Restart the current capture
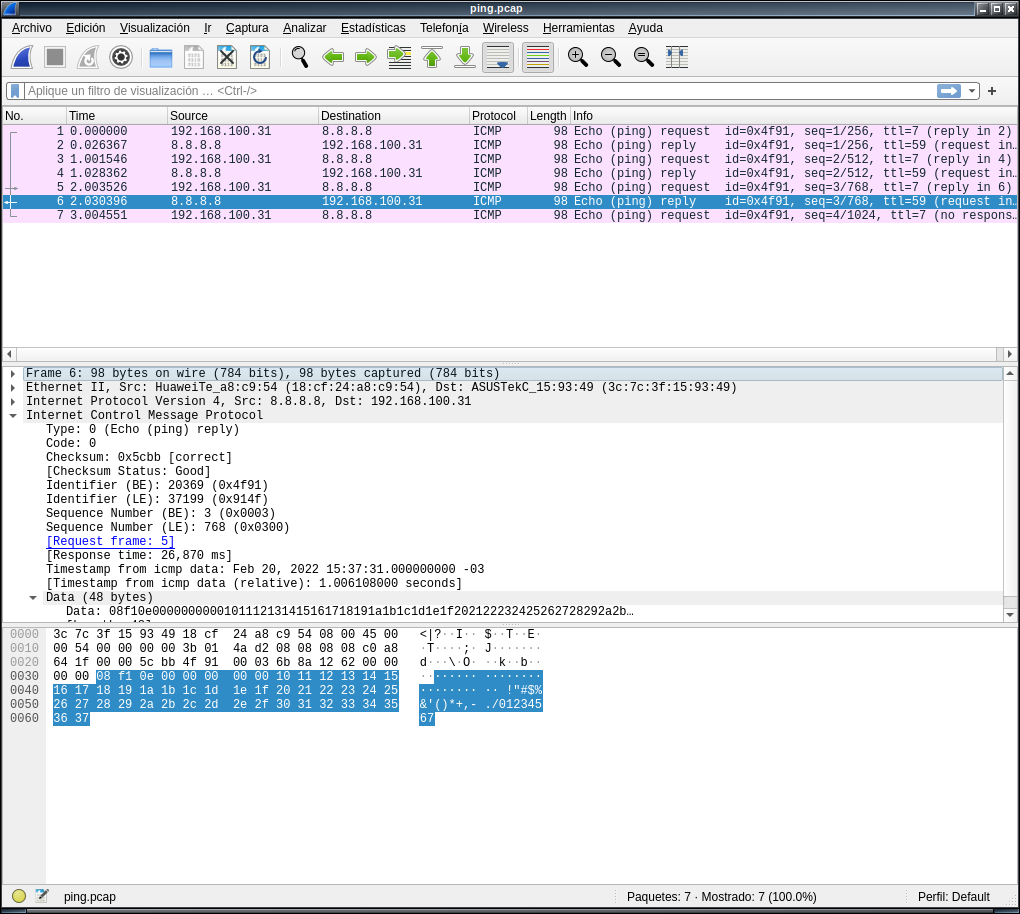The height and width of the screenshot is (914, 1020). tap(88, 57)
